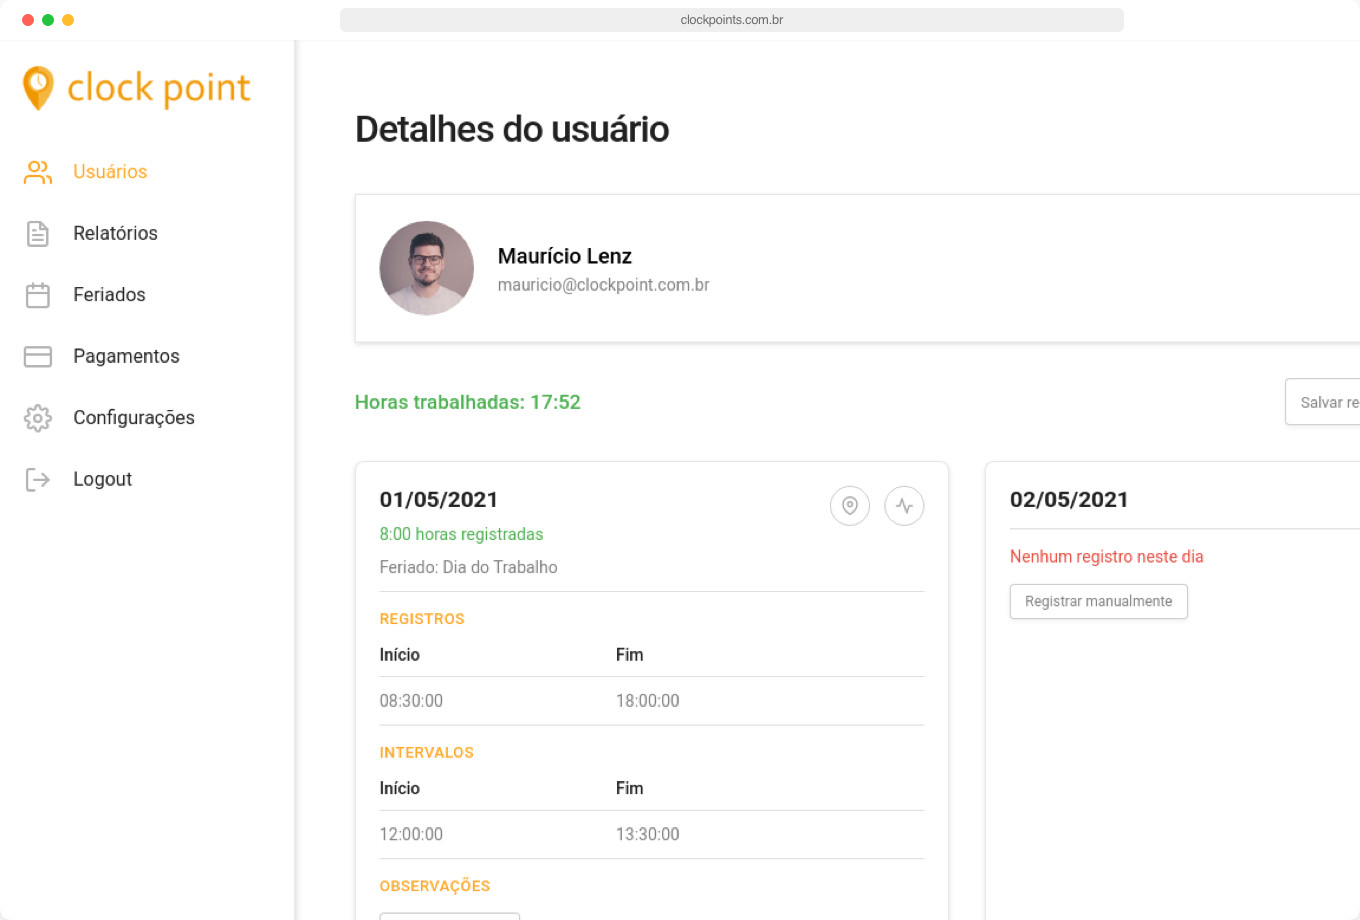
Task: Open activity pulse icon for 01/05/2021
Action: coord(905,506)
